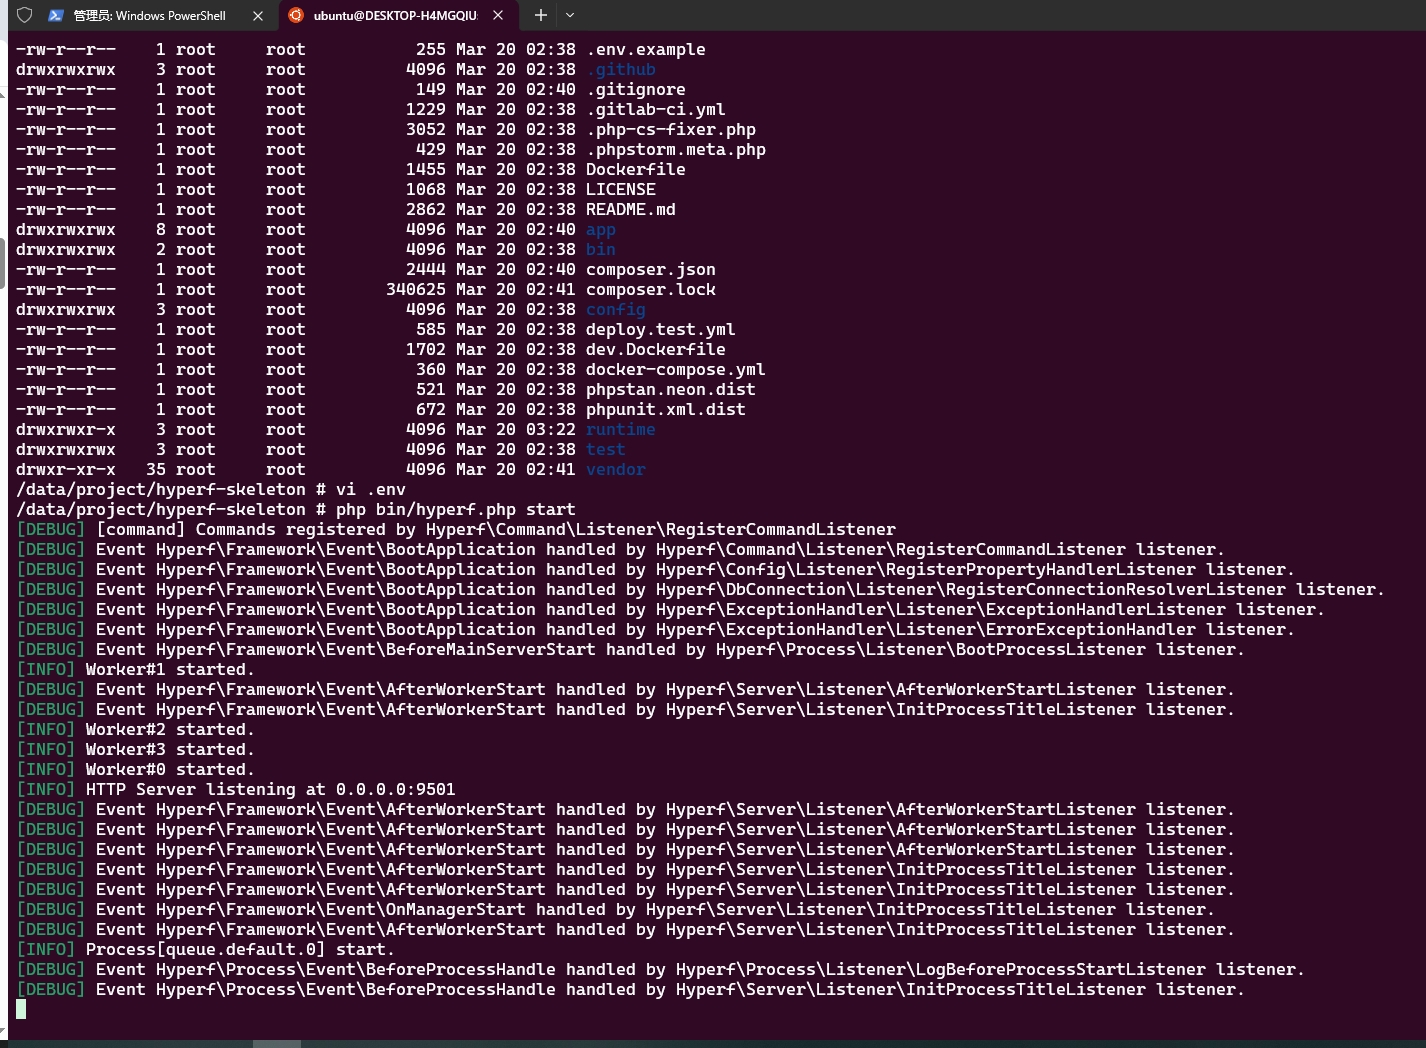This screenshot has height=1048, width=1426.
Task: Click the Dockerfile entry above LICENSE
Action: pyautogui.click(x=636, y=170)
